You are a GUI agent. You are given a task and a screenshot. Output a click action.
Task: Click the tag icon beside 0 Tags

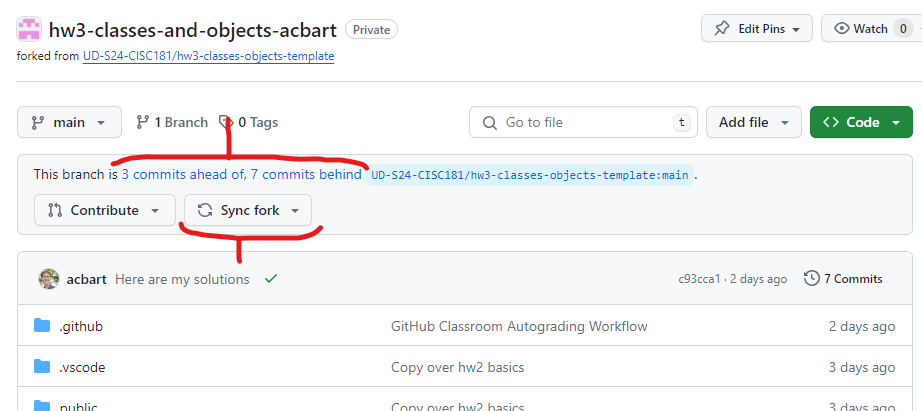pos(226,122)
